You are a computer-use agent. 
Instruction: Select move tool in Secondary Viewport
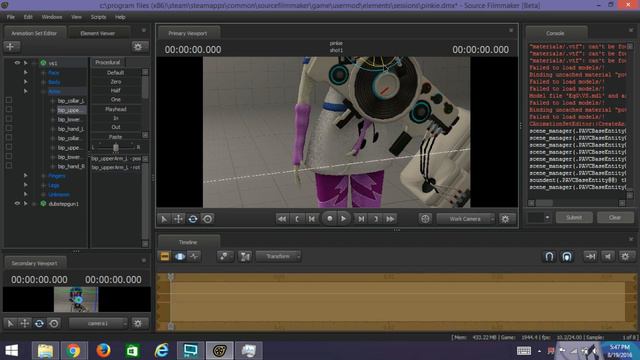click(x=25, y=324)
